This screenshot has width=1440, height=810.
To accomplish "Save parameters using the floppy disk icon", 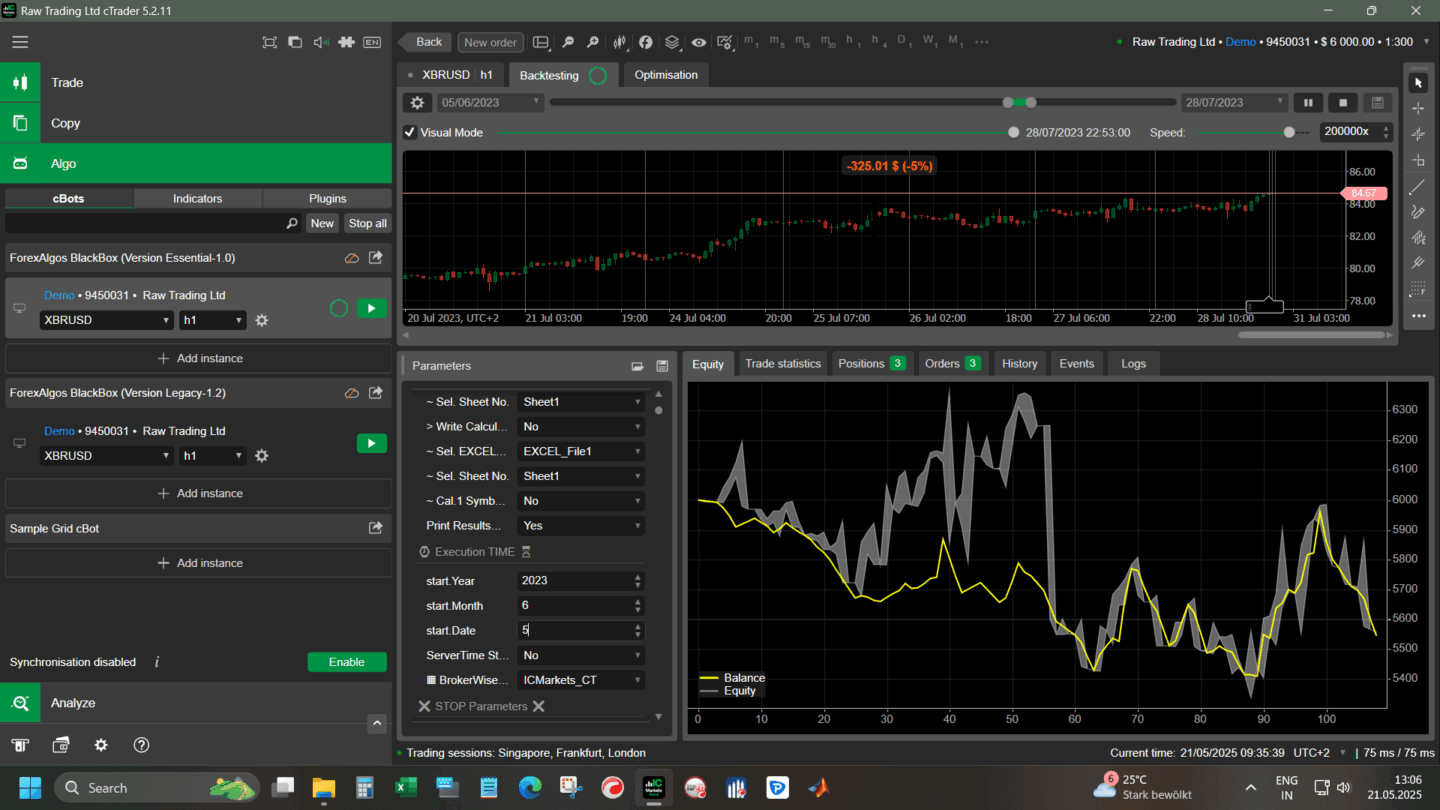I will (x=661, y=366).
